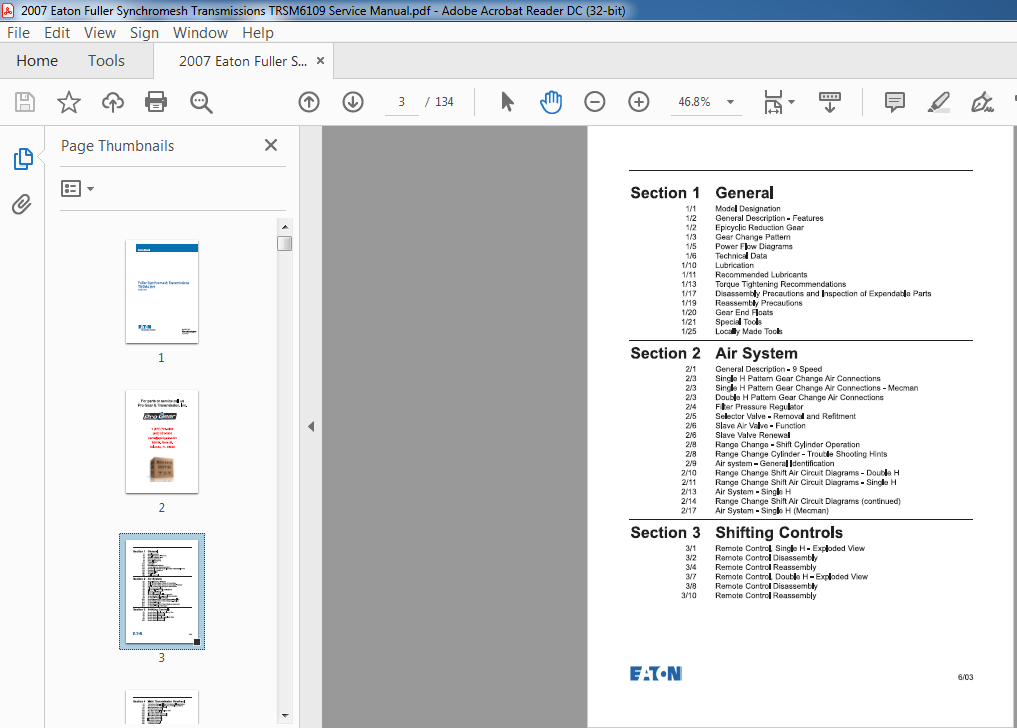This screenshot has width=1017, height=728.
Task: Click the Torque Tightening Recommendations entry
Action: (x=780, y=284)
